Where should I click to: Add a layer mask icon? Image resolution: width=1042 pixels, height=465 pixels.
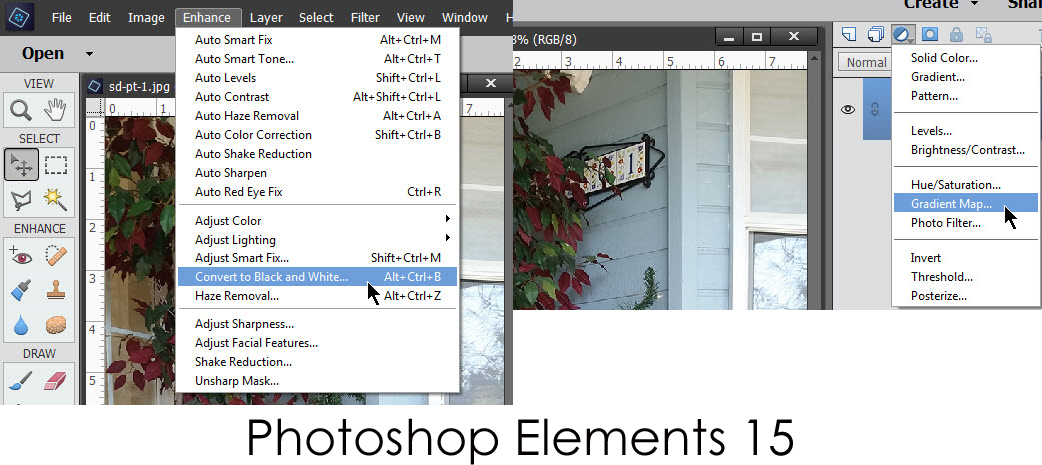click(930, 35)
